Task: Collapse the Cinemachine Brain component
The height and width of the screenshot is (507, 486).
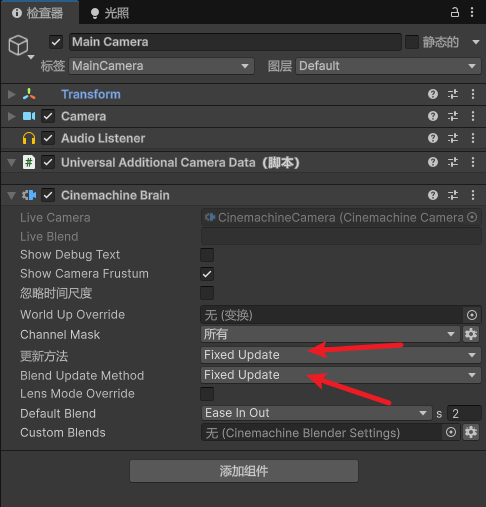Action: click(12, 195)
